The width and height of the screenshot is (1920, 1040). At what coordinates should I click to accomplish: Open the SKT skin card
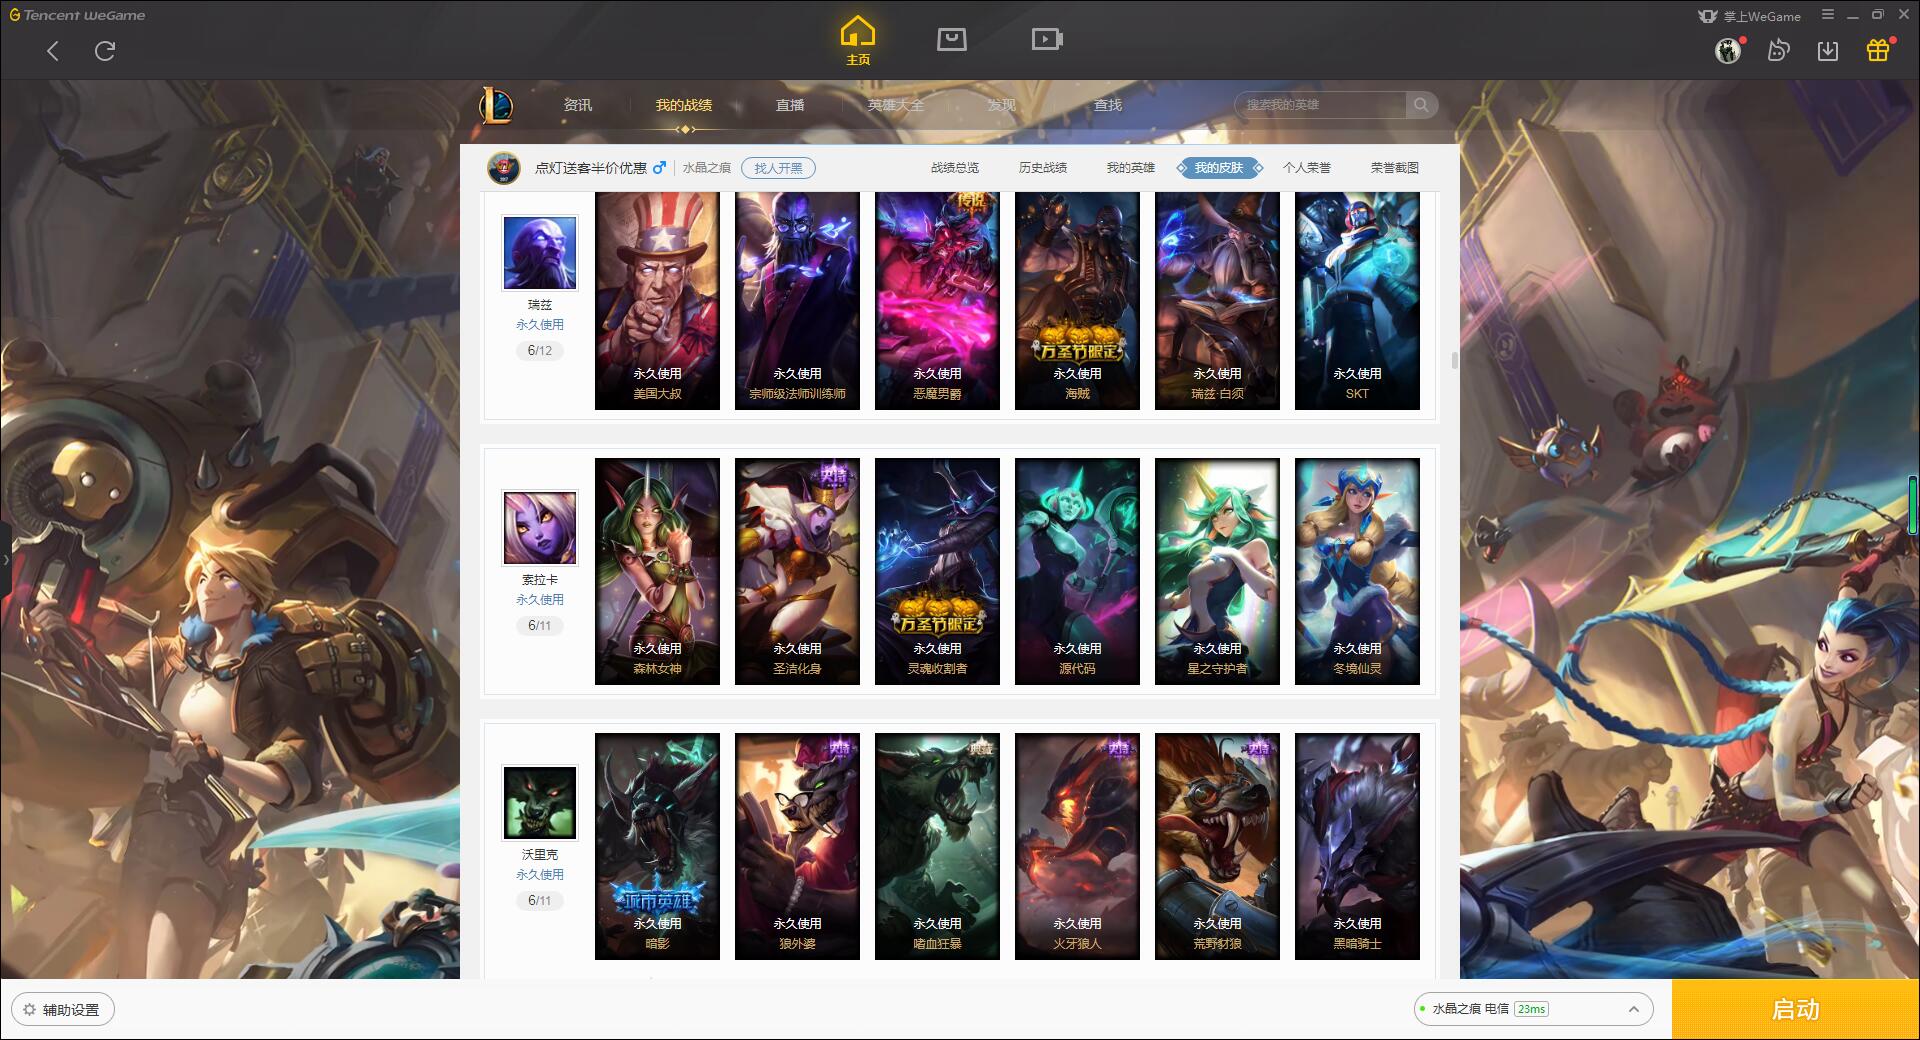coord(1357,300)
